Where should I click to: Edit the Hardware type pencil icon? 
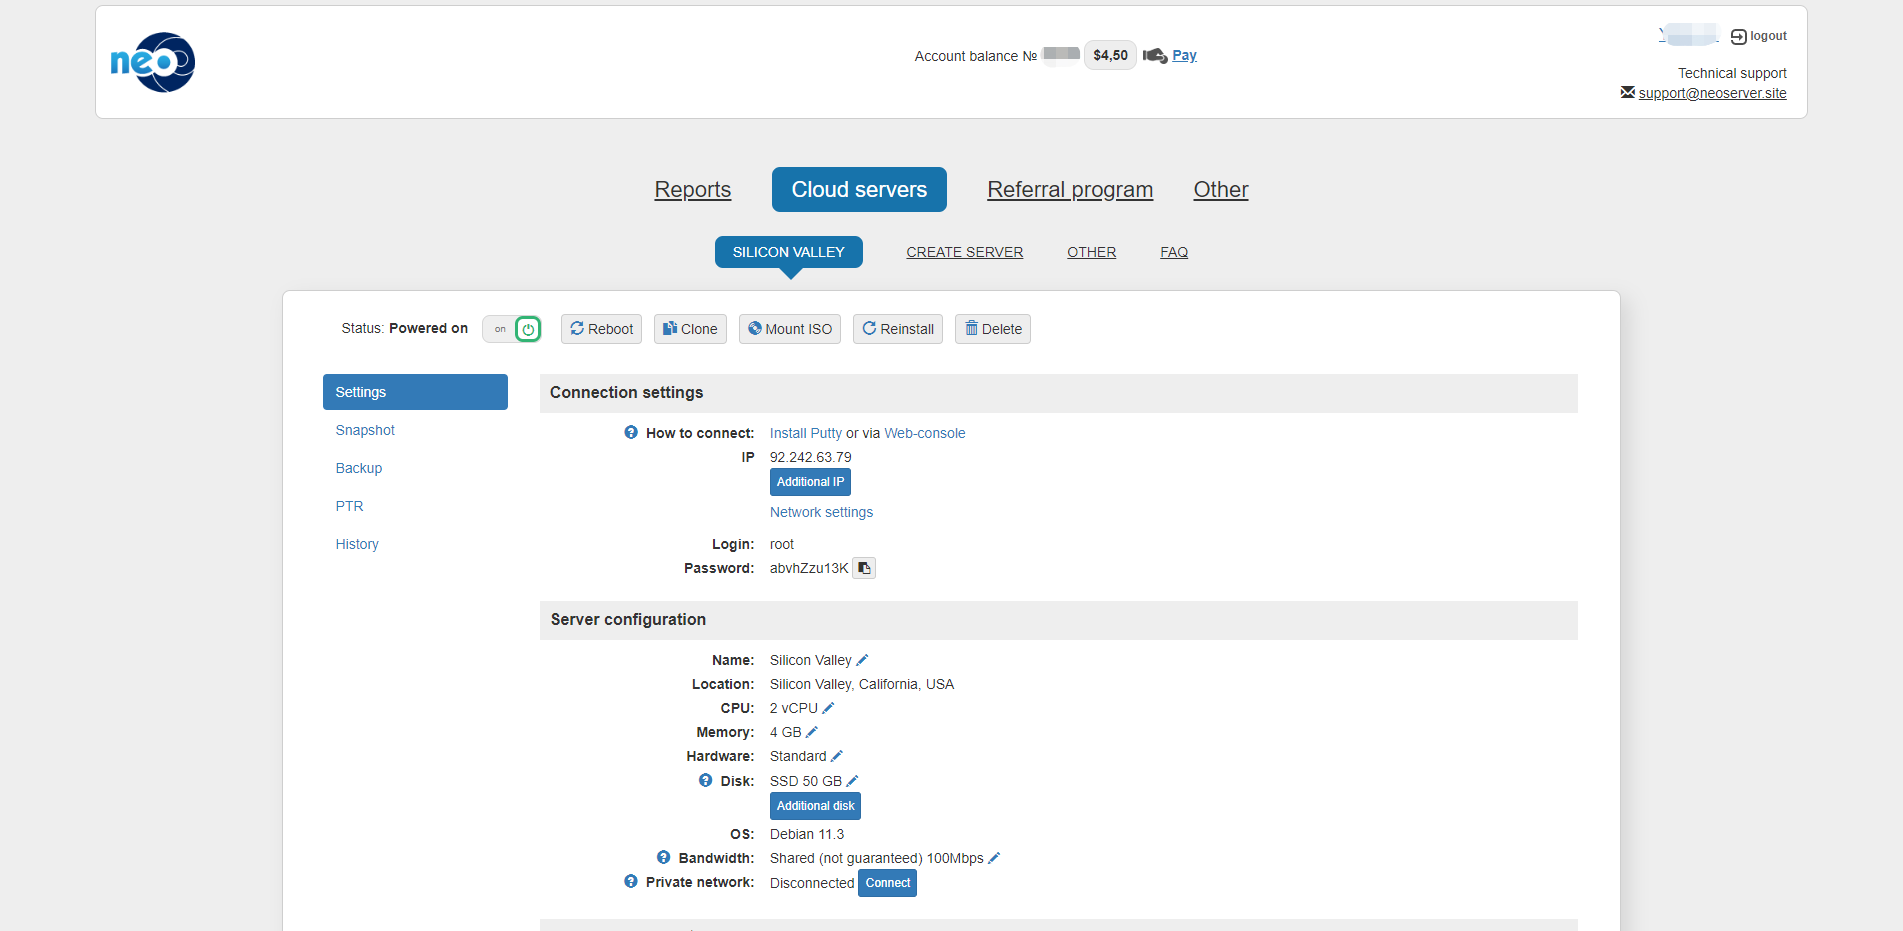coord(837,756)
